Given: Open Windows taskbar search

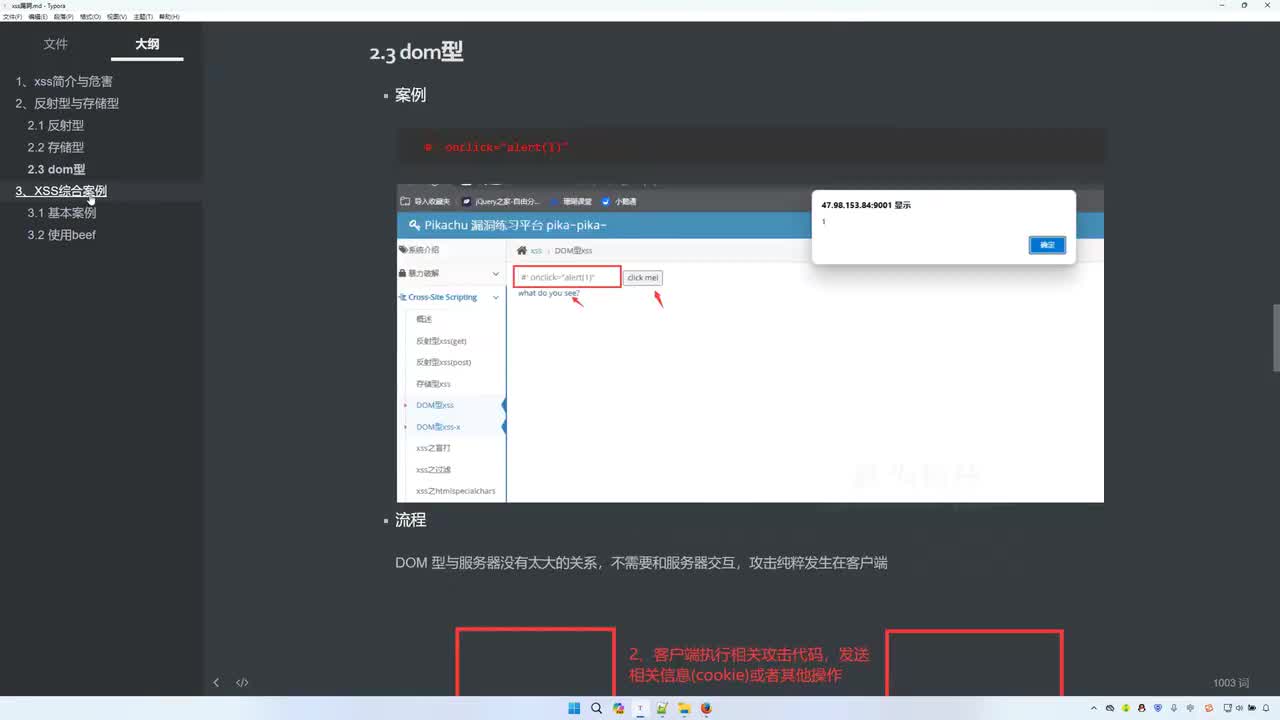Looking at the screenshot, I should [596, 708].
